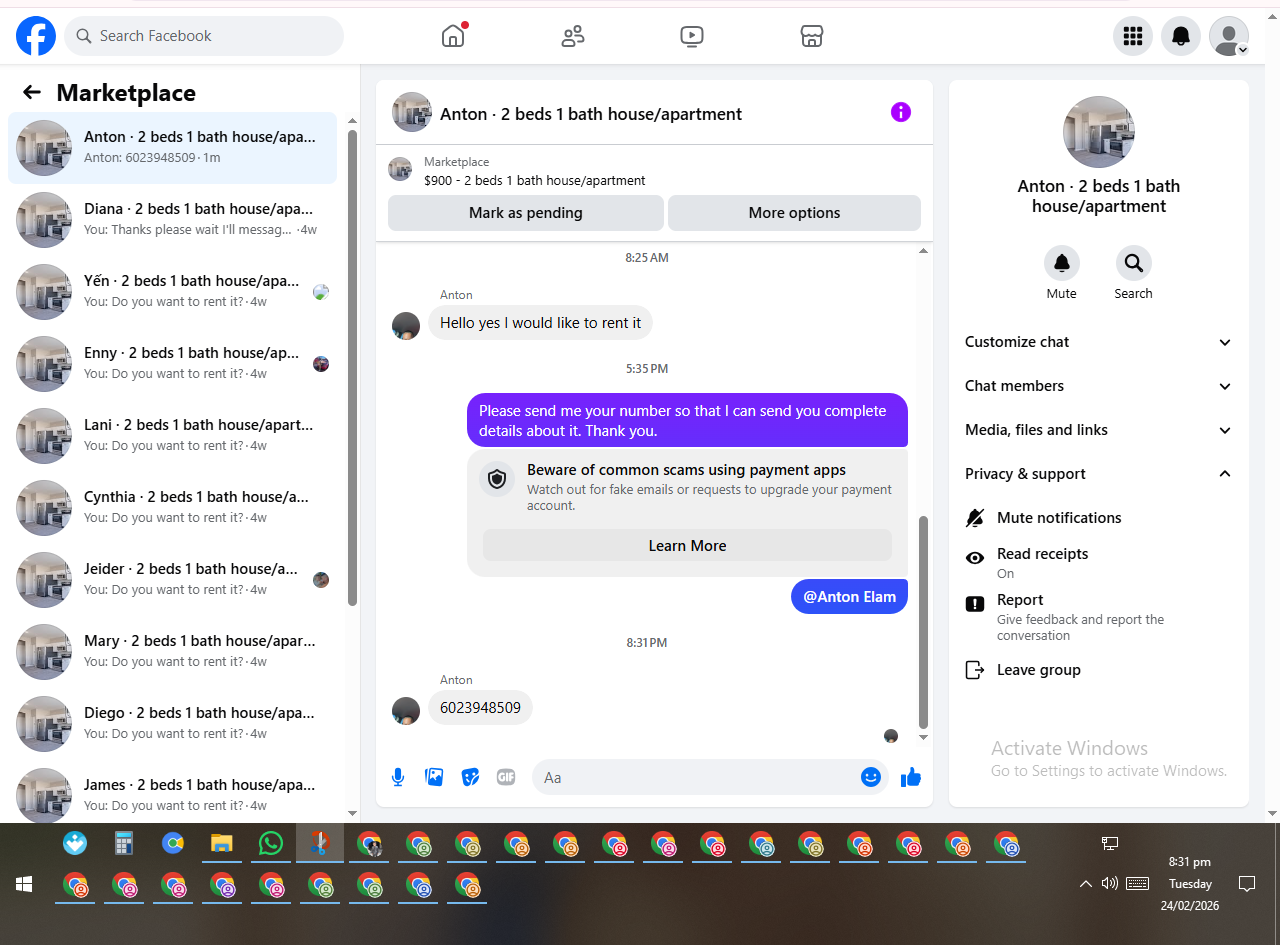Open the $900 2 beds listing link
Viewport: 1280px width, 945px height.
click(x=534, y=181)
